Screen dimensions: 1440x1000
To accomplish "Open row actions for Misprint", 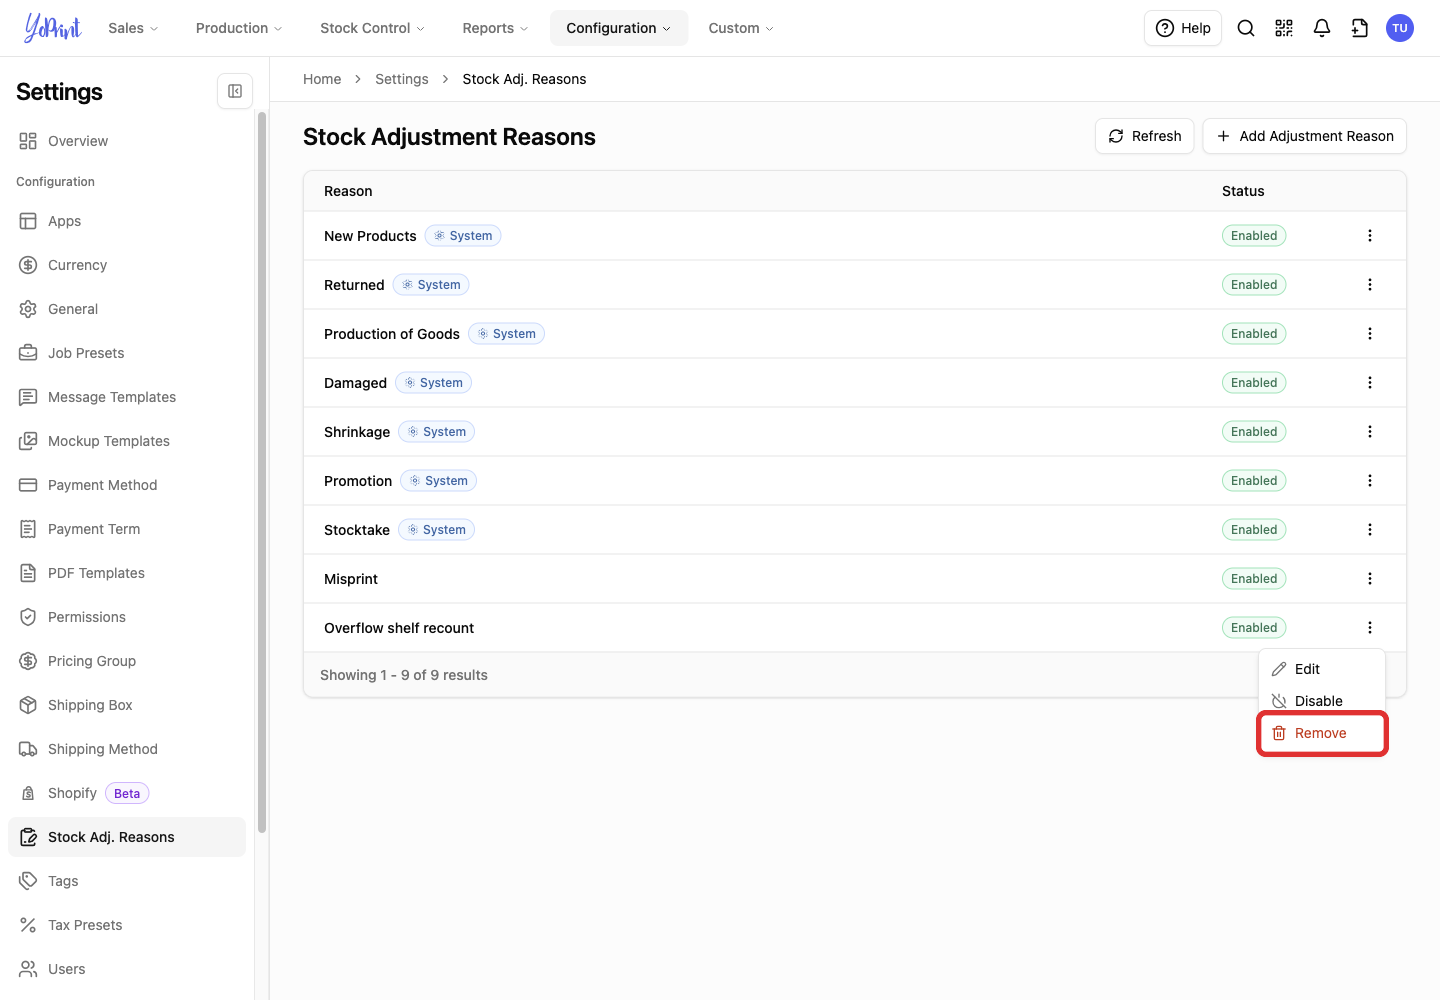I will point(1370,579).
